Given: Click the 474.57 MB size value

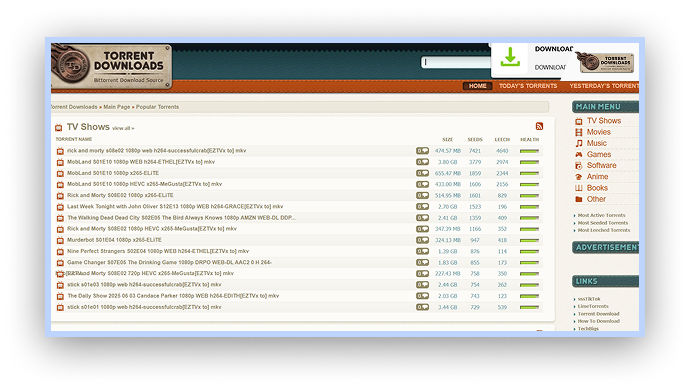Looking at the screenshot, I should (x=448, y=151).
